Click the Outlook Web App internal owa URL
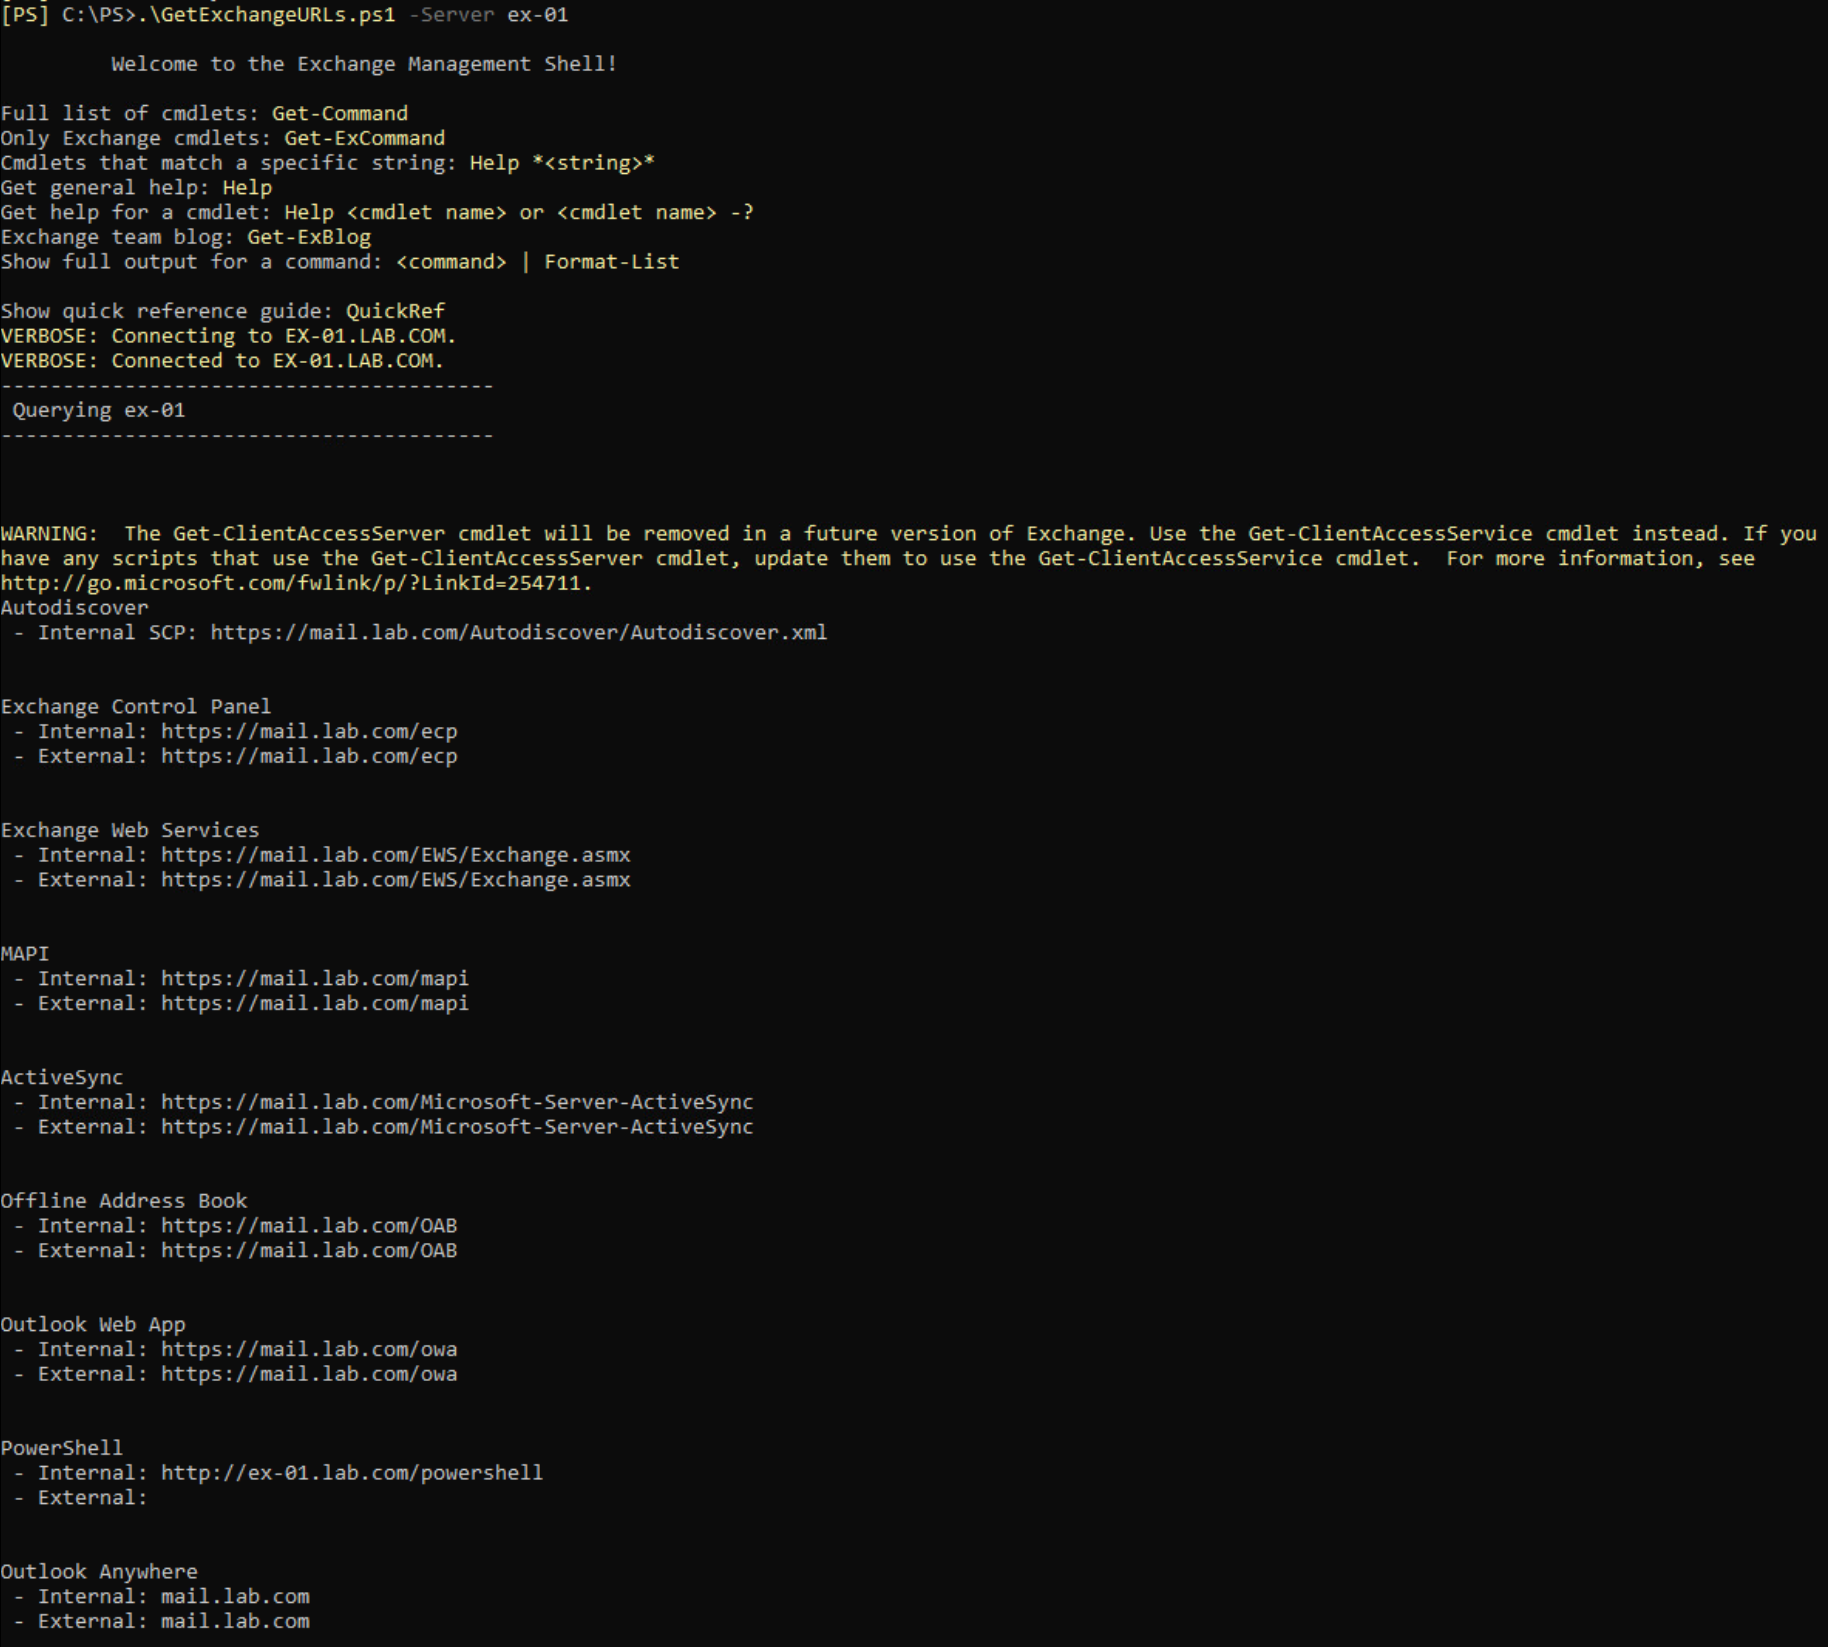This screenshot has width=1828, height=1647. point(309,1349)
